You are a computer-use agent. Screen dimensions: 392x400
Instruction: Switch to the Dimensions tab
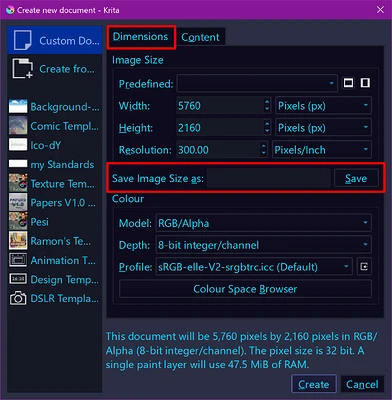click(141, 37)
